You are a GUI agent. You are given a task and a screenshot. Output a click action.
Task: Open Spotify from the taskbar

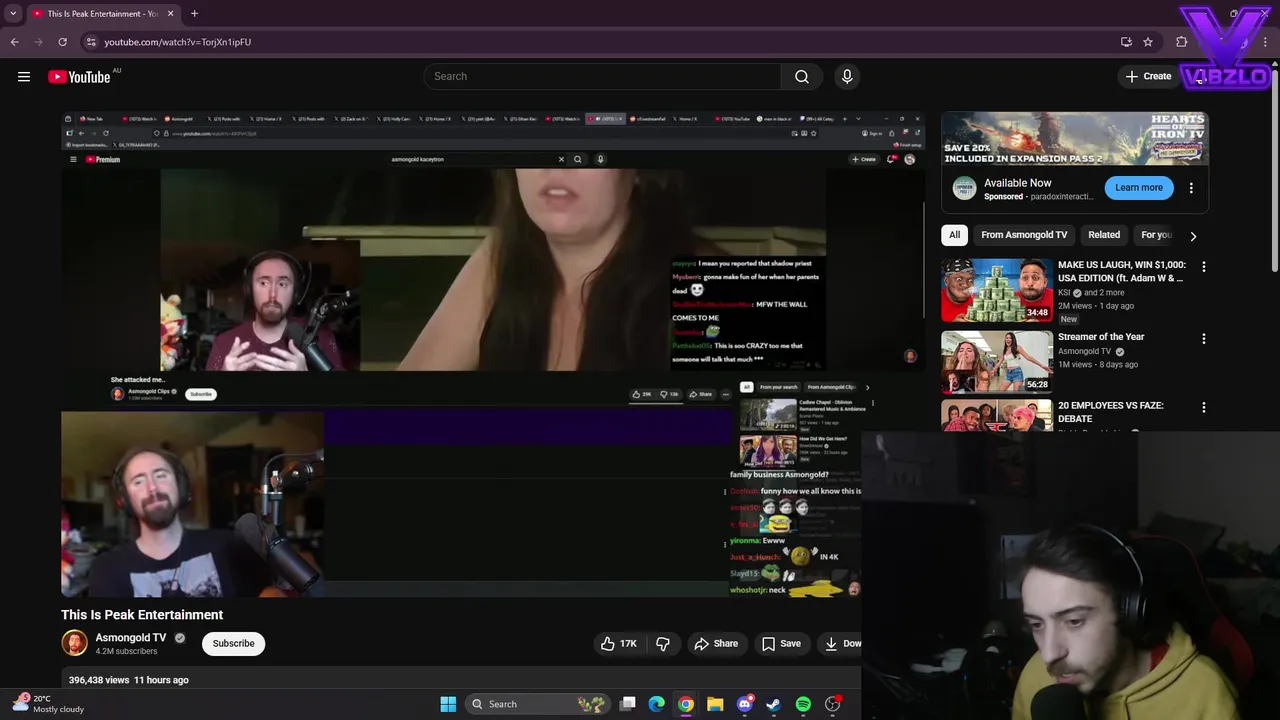coord(803,704)
